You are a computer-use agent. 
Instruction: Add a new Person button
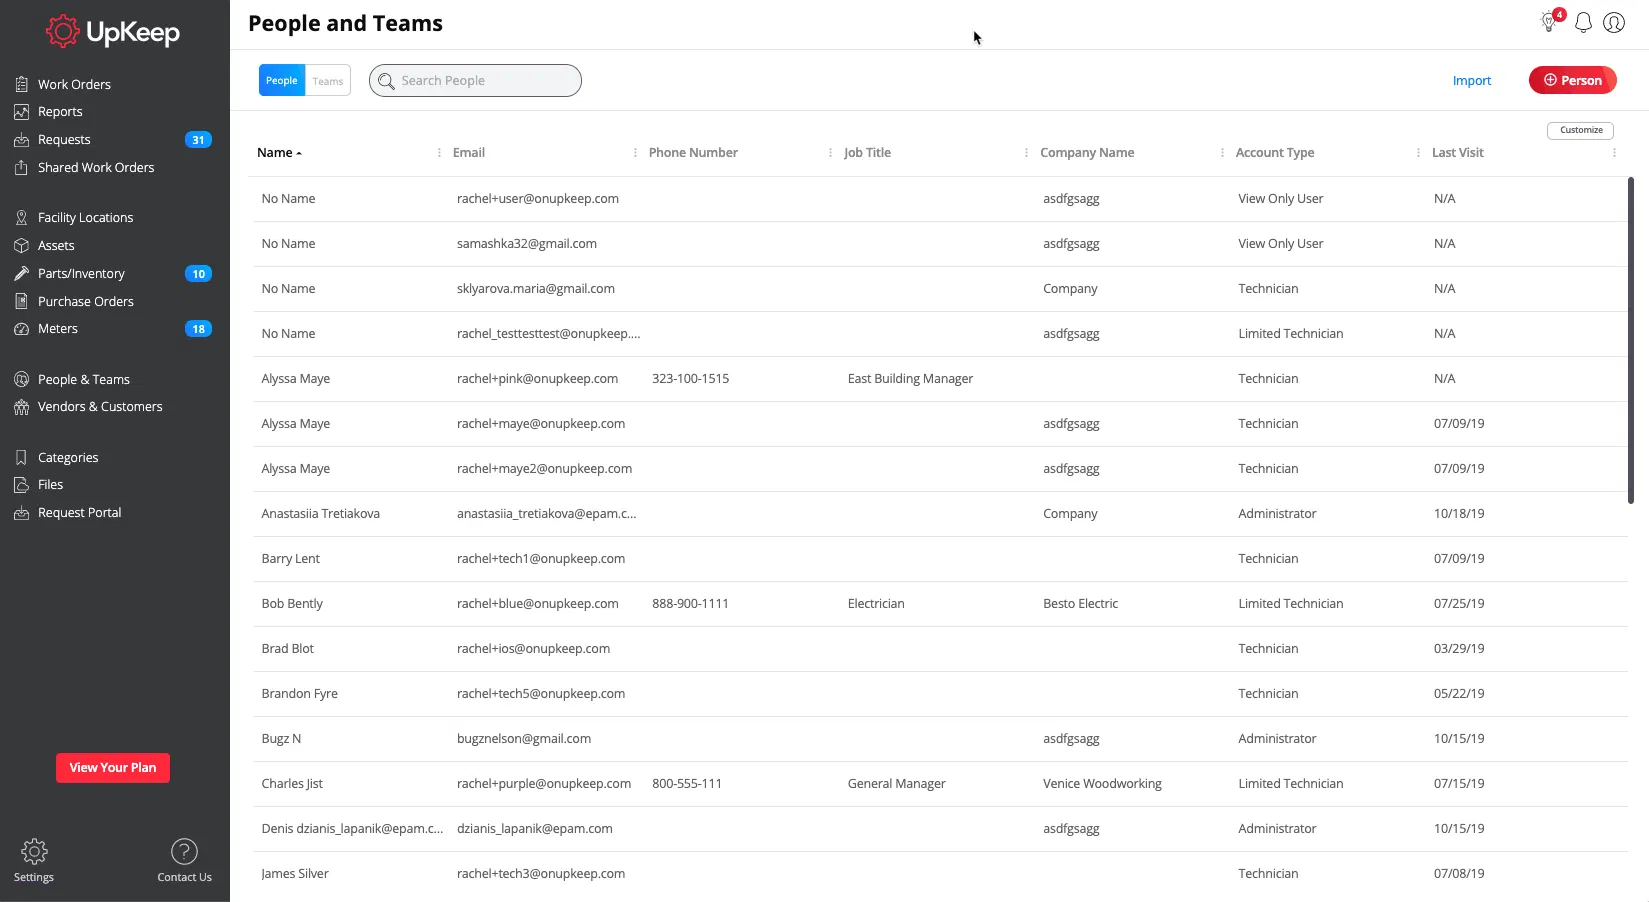[1572, 80]
